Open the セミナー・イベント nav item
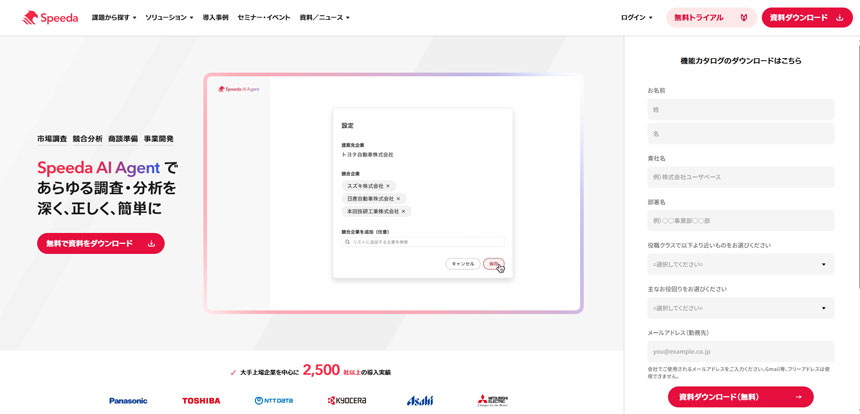Image resolution: width=860 pixels, height=414 pixels. (x=264, y=18)
